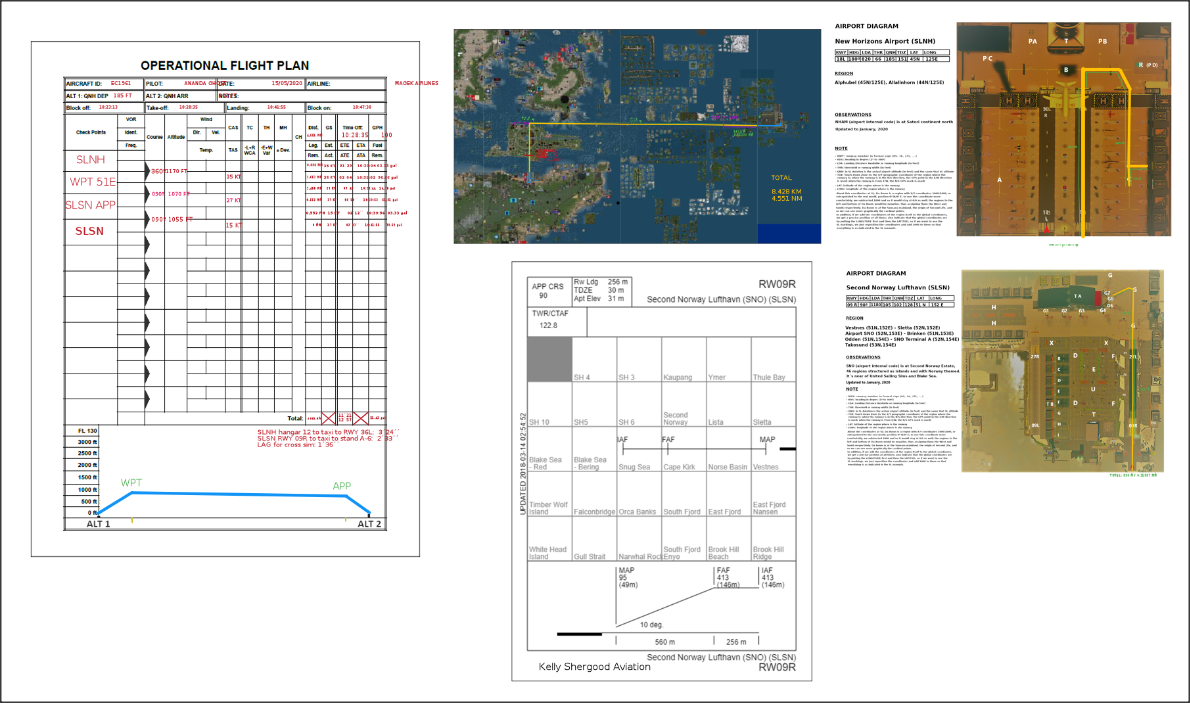Click the ALT 2 label below profile
This screenshot has height=703, width=1190.
370,524
